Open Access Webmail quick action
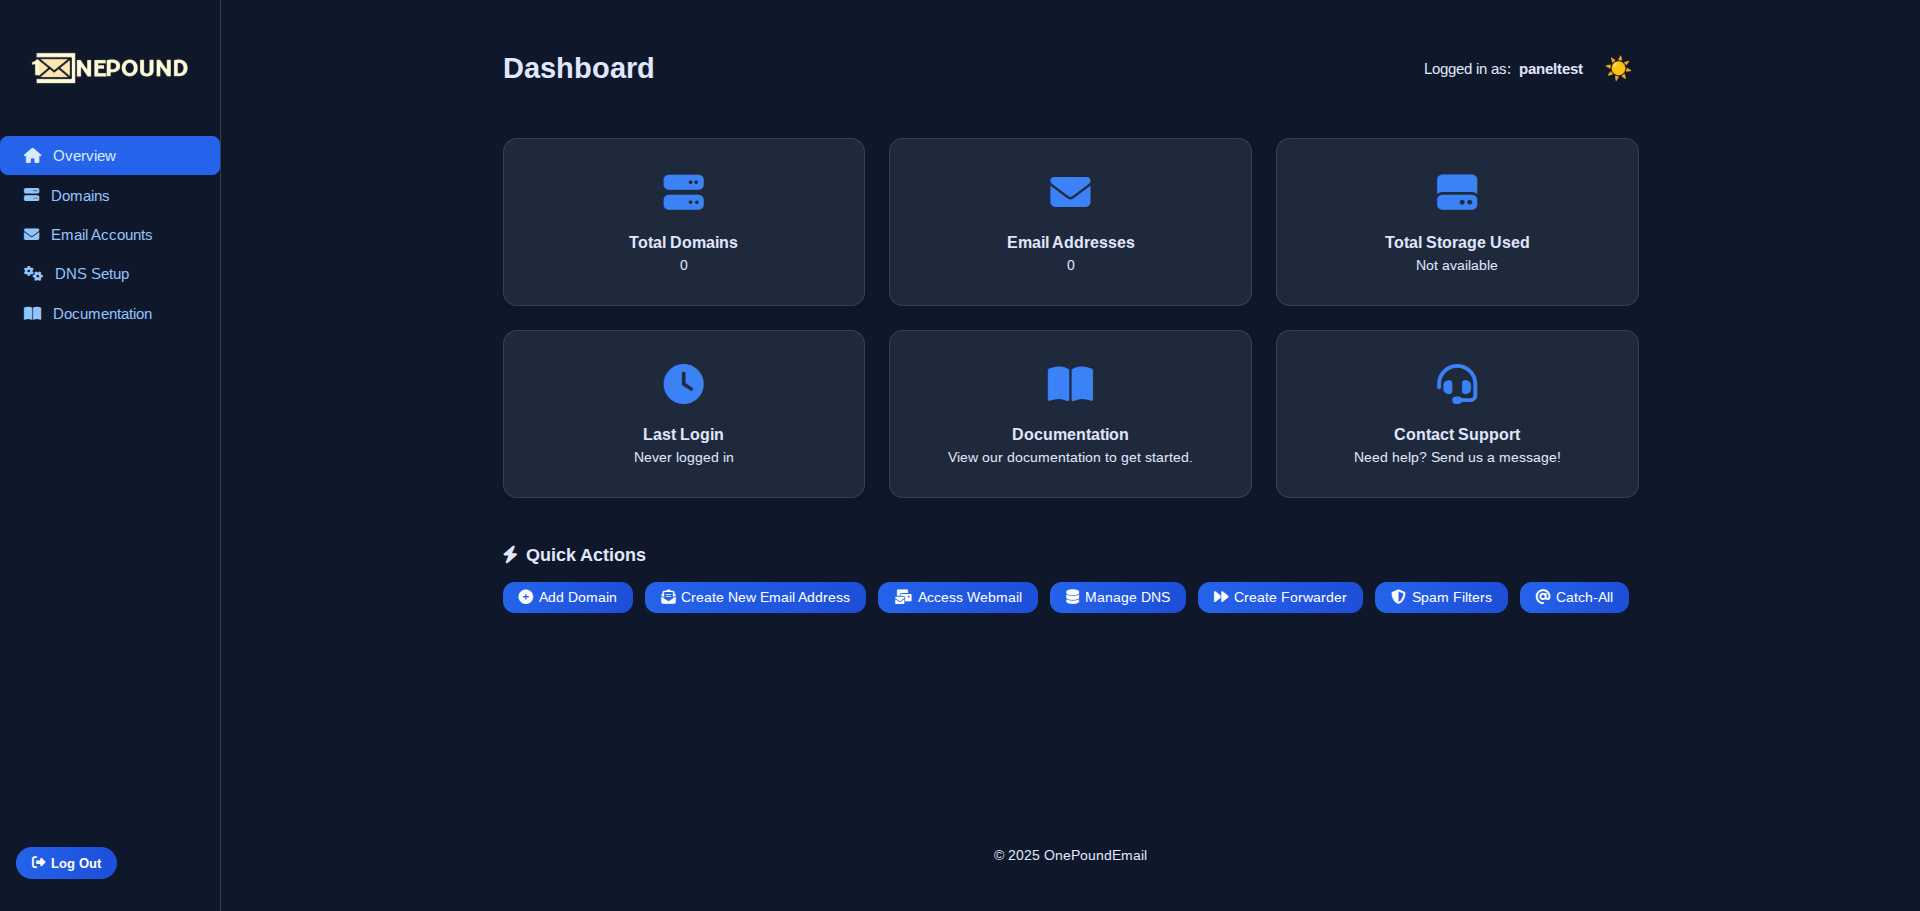 tap(957, 597)
